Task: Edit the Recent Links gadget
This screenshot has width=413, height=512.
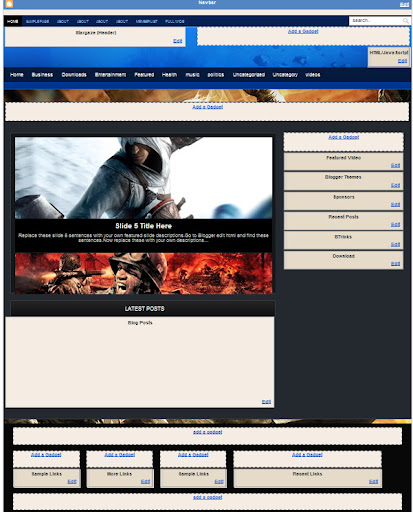Action: (x=374, y=482)
